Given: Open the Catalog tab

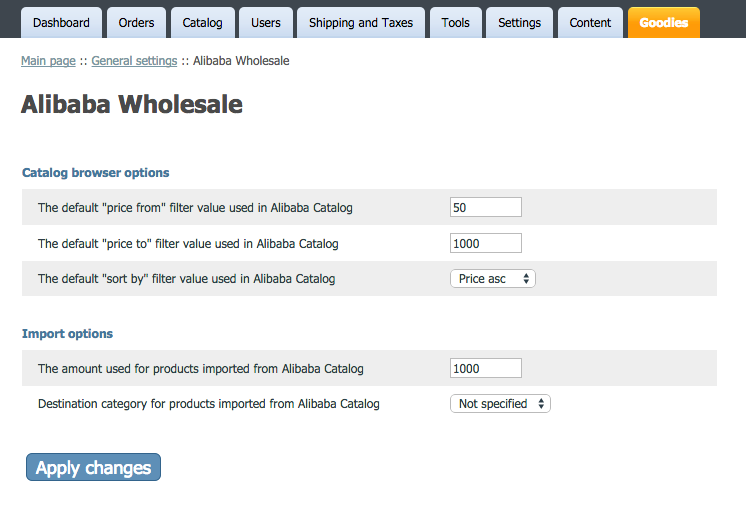Looking at the screenshot, I should (203, 22).
